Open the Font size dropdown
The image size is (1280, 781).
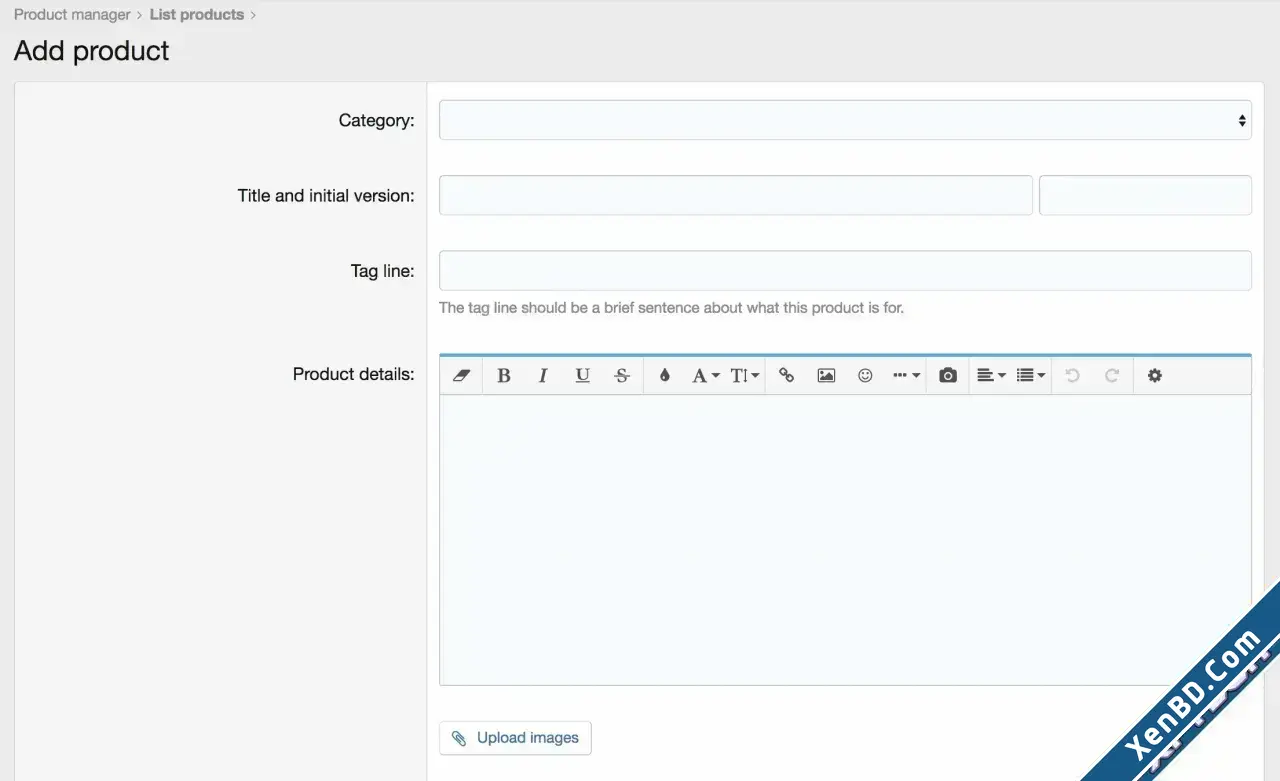(x=745, y=376)
